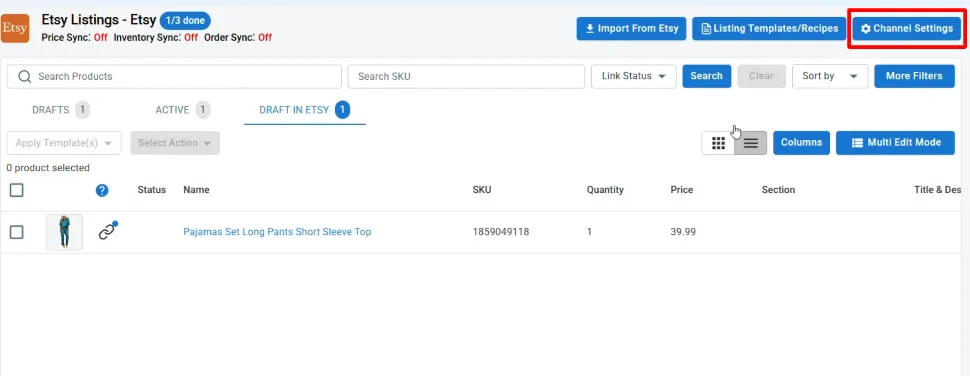Click the SKU value 1859049118
This screenshot has width=970, height=376.
coord(500,232)
